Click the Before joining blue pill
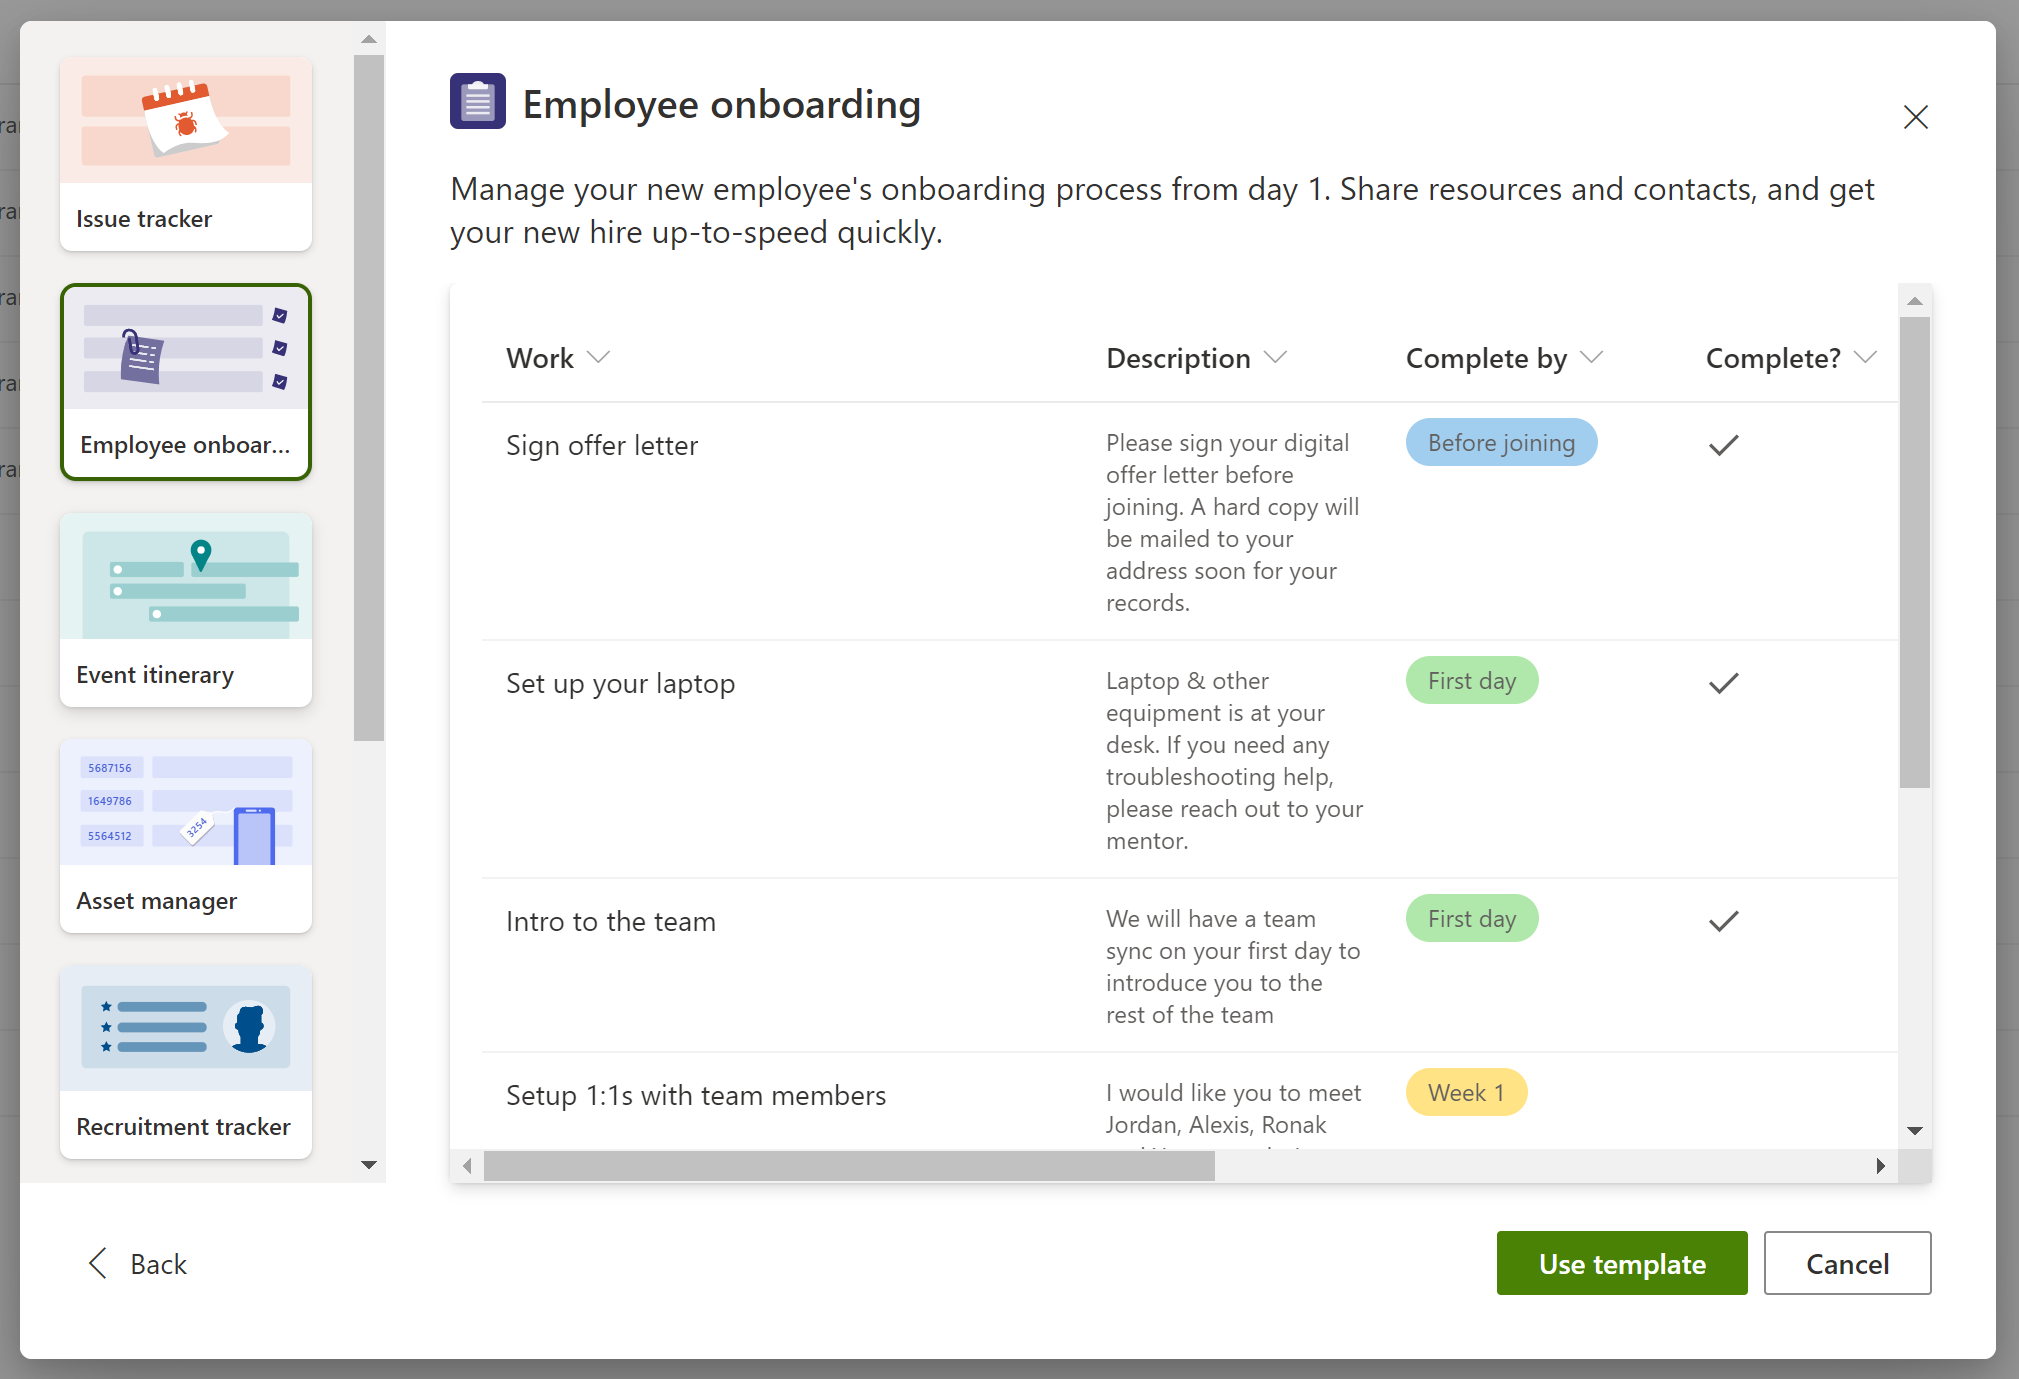The height and width of the screenshot is (1379, 2019). [1500, 443]
